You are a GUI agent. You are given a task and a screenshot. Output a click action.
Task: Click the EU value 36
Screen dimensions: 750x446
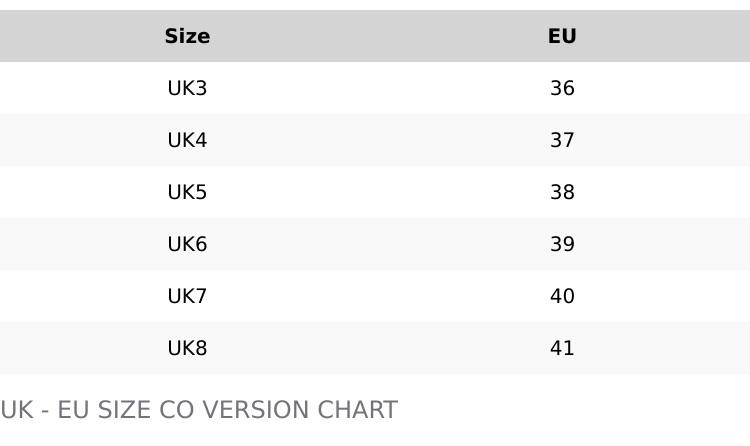tap(562, 88)
